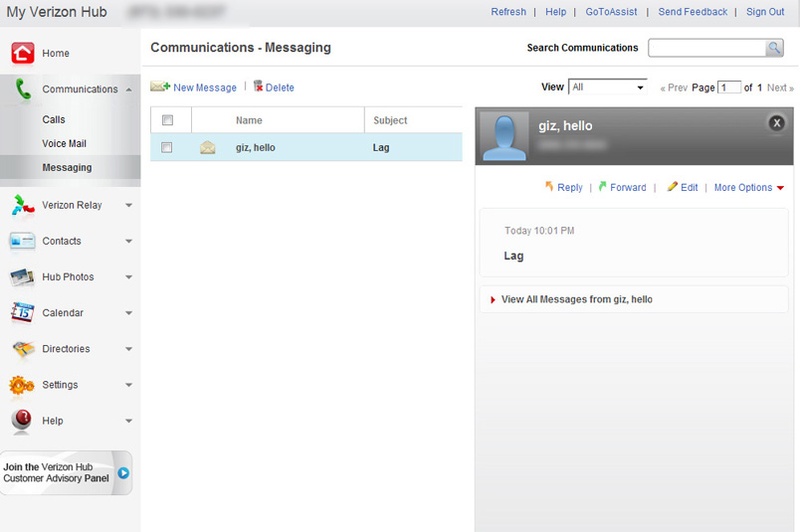Image resolution: width=800 pixels, height=532 pixels.
Task: Click the Edit link text
Action: [x=689, y=188]
